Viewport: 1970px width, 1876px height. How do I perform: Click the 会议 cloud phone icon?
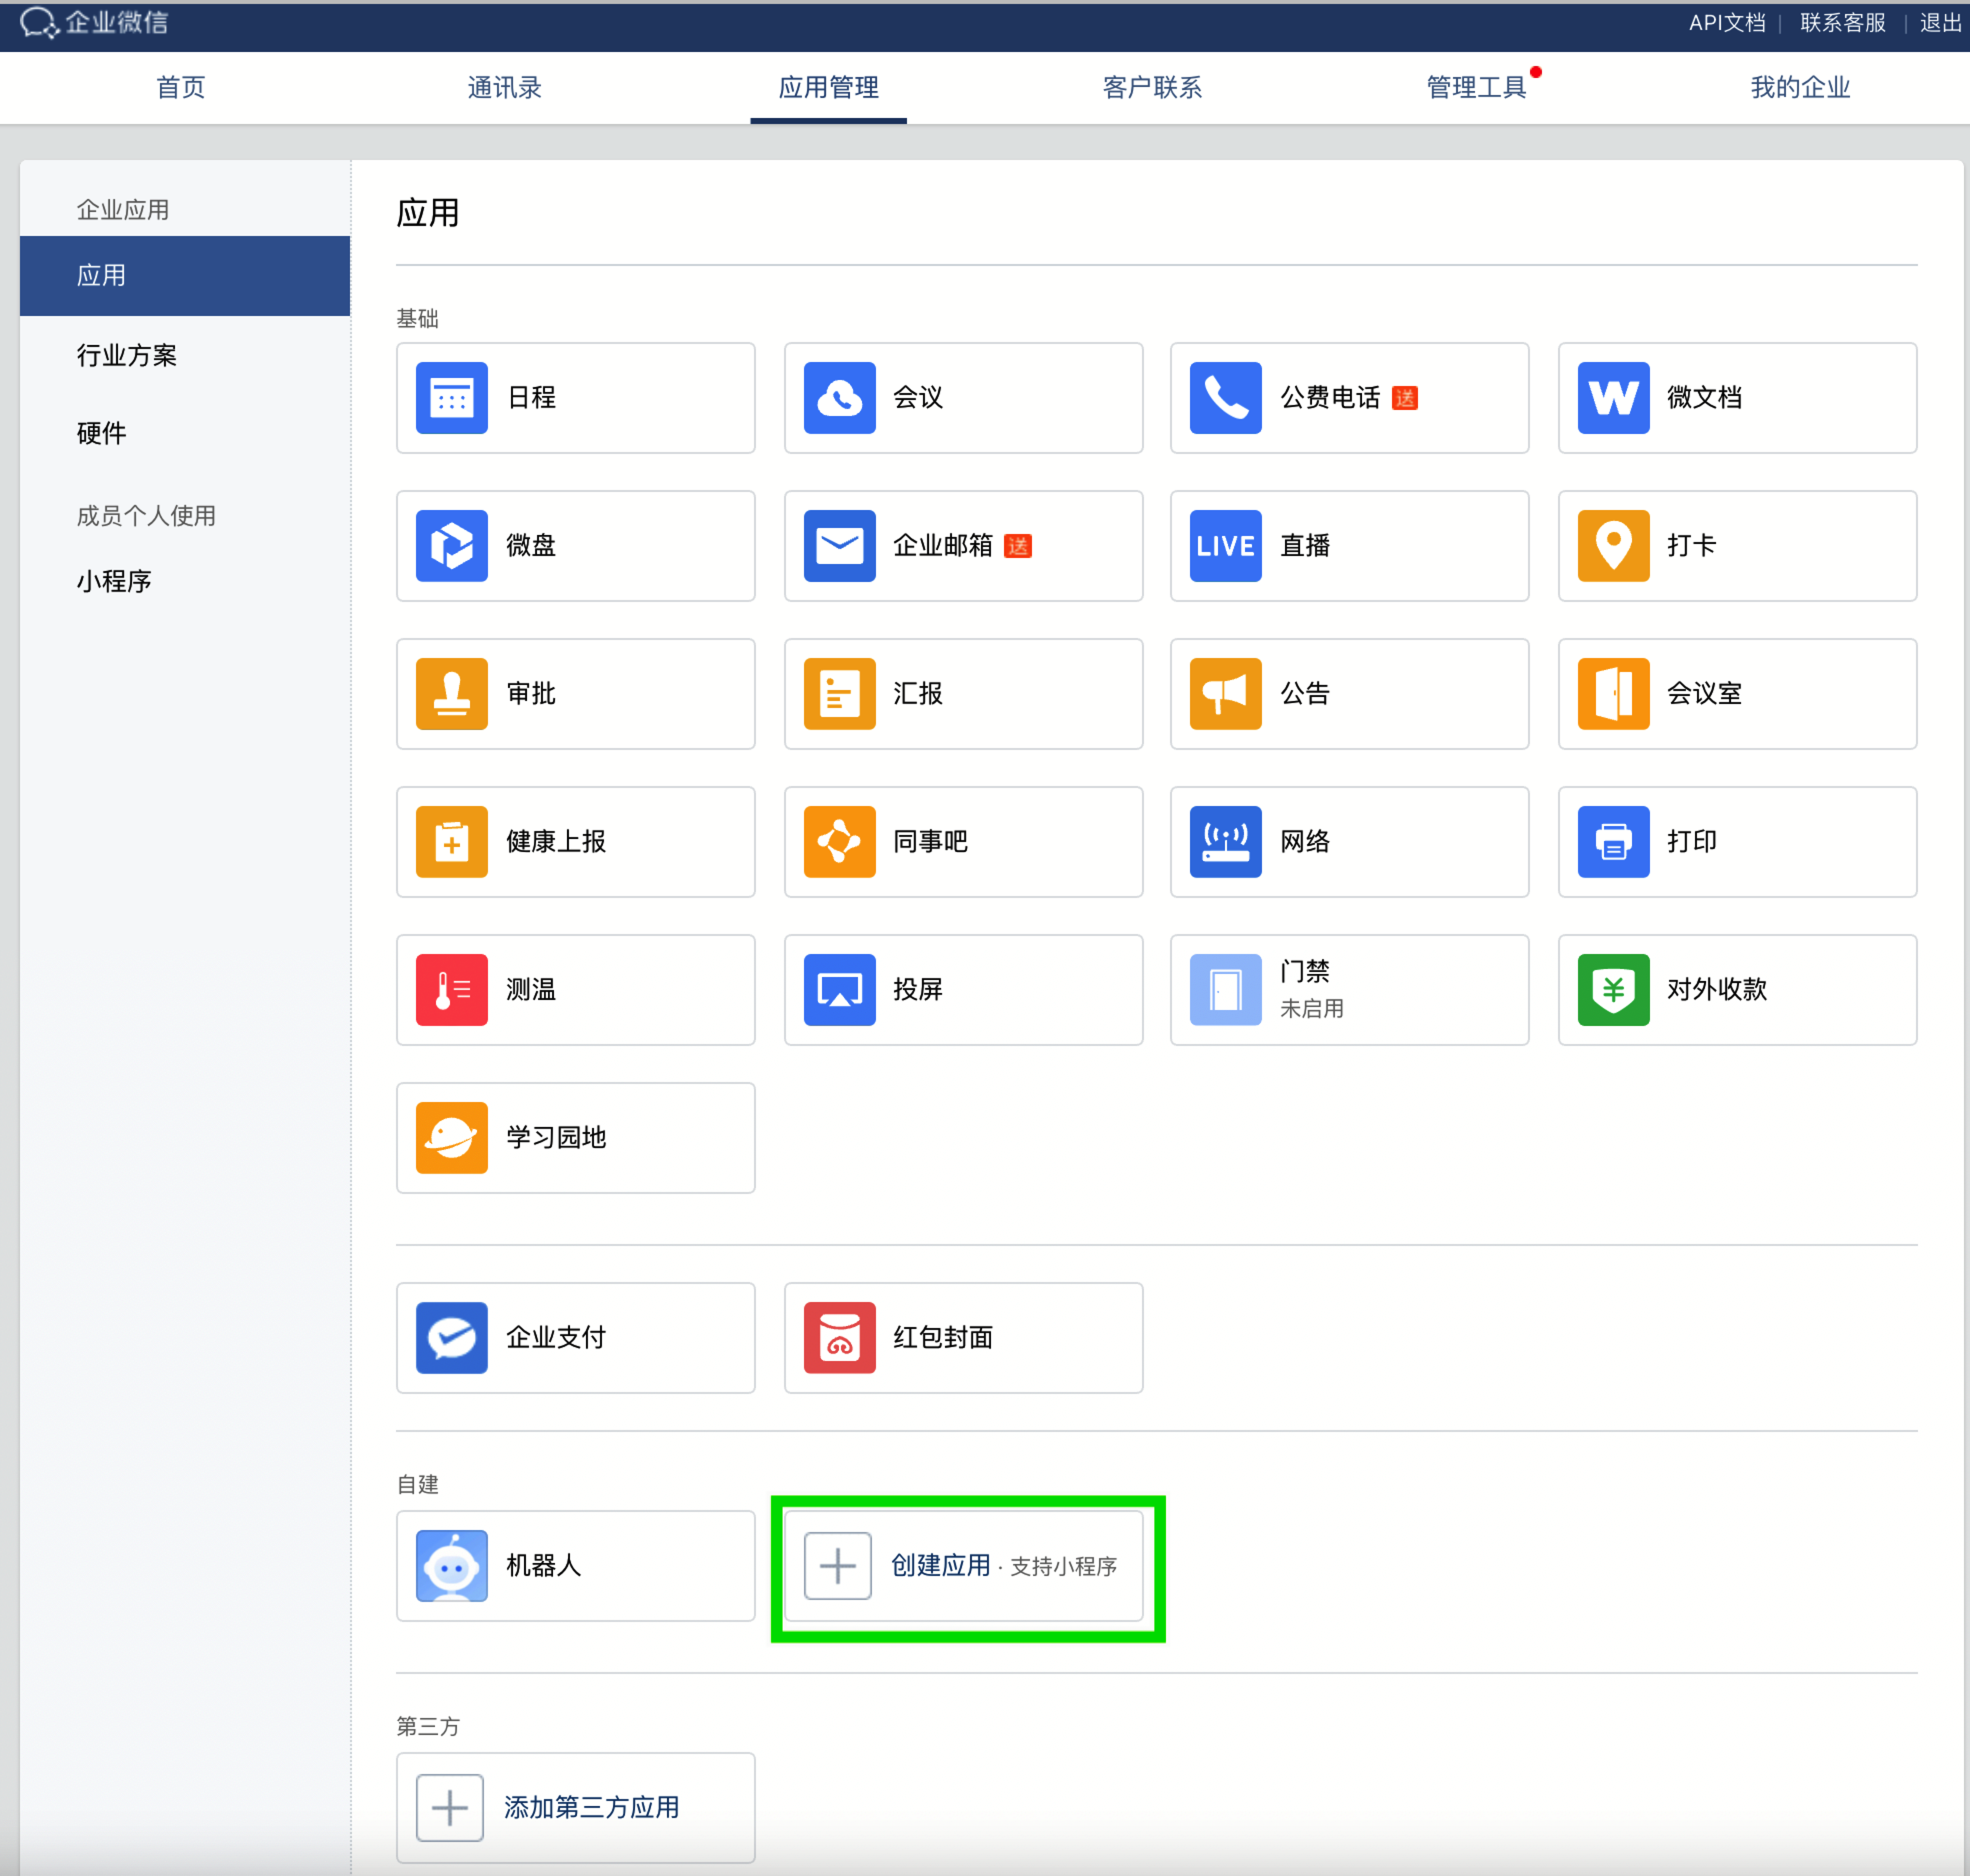point(839,398)
